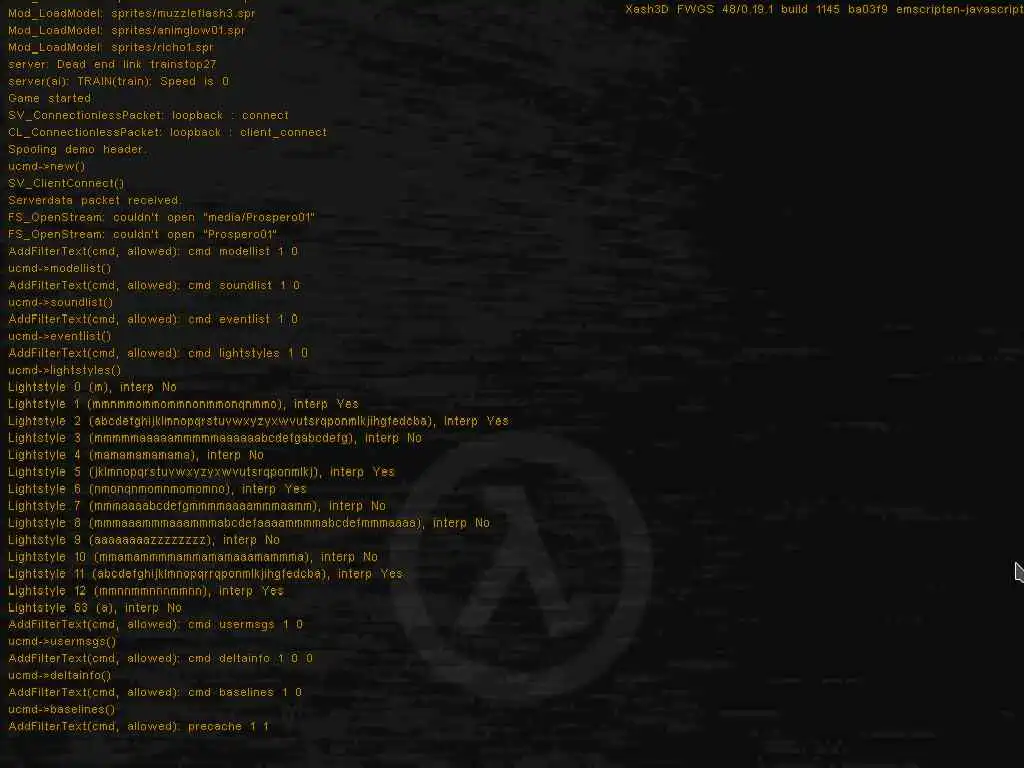Viewport: 1024px width, 768px height.
Task: Click the Lightstyle 2 console line
Action: pos(259,421)
